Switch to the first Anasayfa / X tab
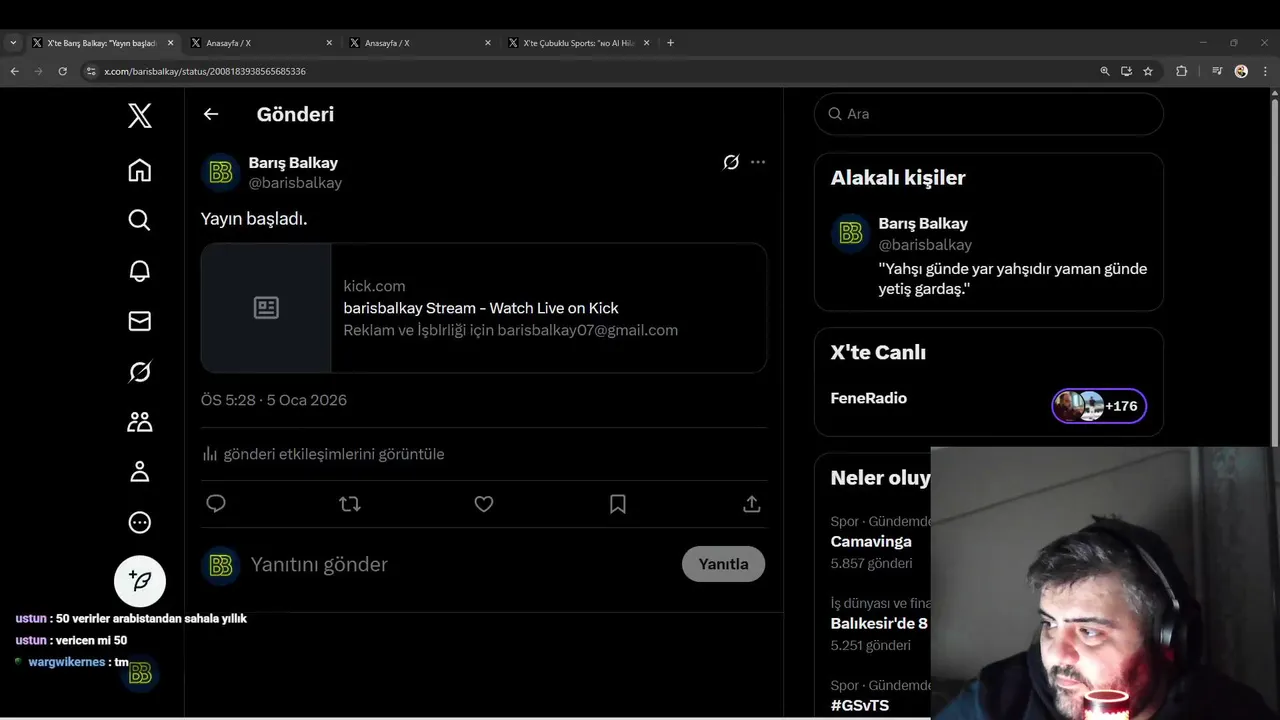 (261, 43)
